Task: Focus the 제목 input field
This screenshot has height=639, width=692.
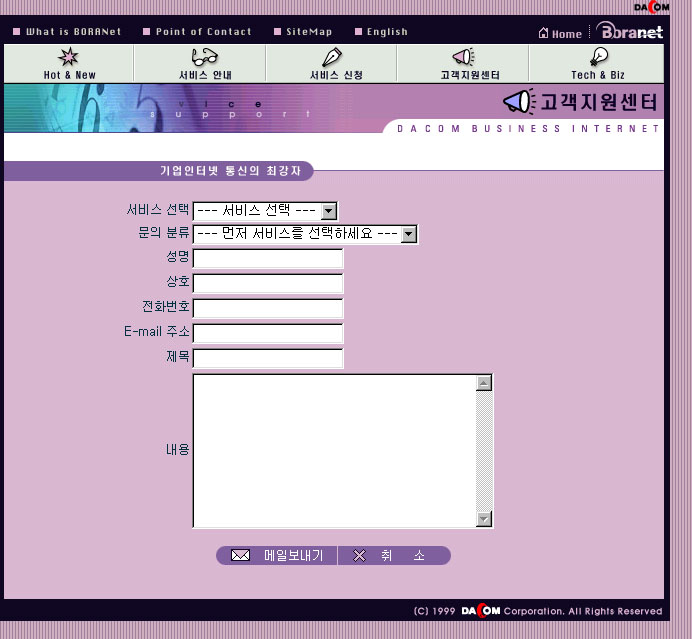Action: pyautogui.click(x=268, y=358)
